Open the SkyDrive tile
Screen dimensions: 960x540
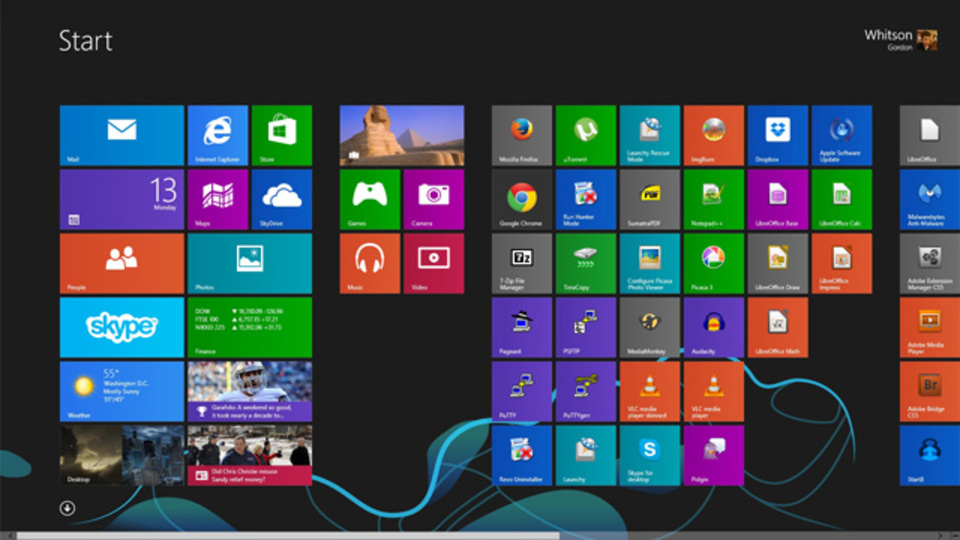(281, 199)
